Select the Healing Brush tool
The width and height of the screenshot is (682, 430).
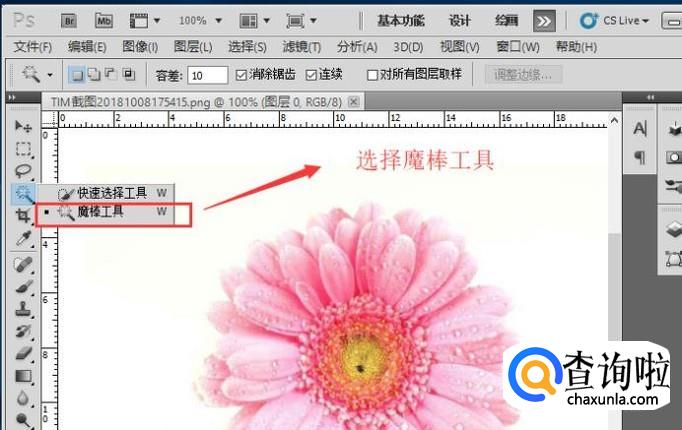pos(23,264)
